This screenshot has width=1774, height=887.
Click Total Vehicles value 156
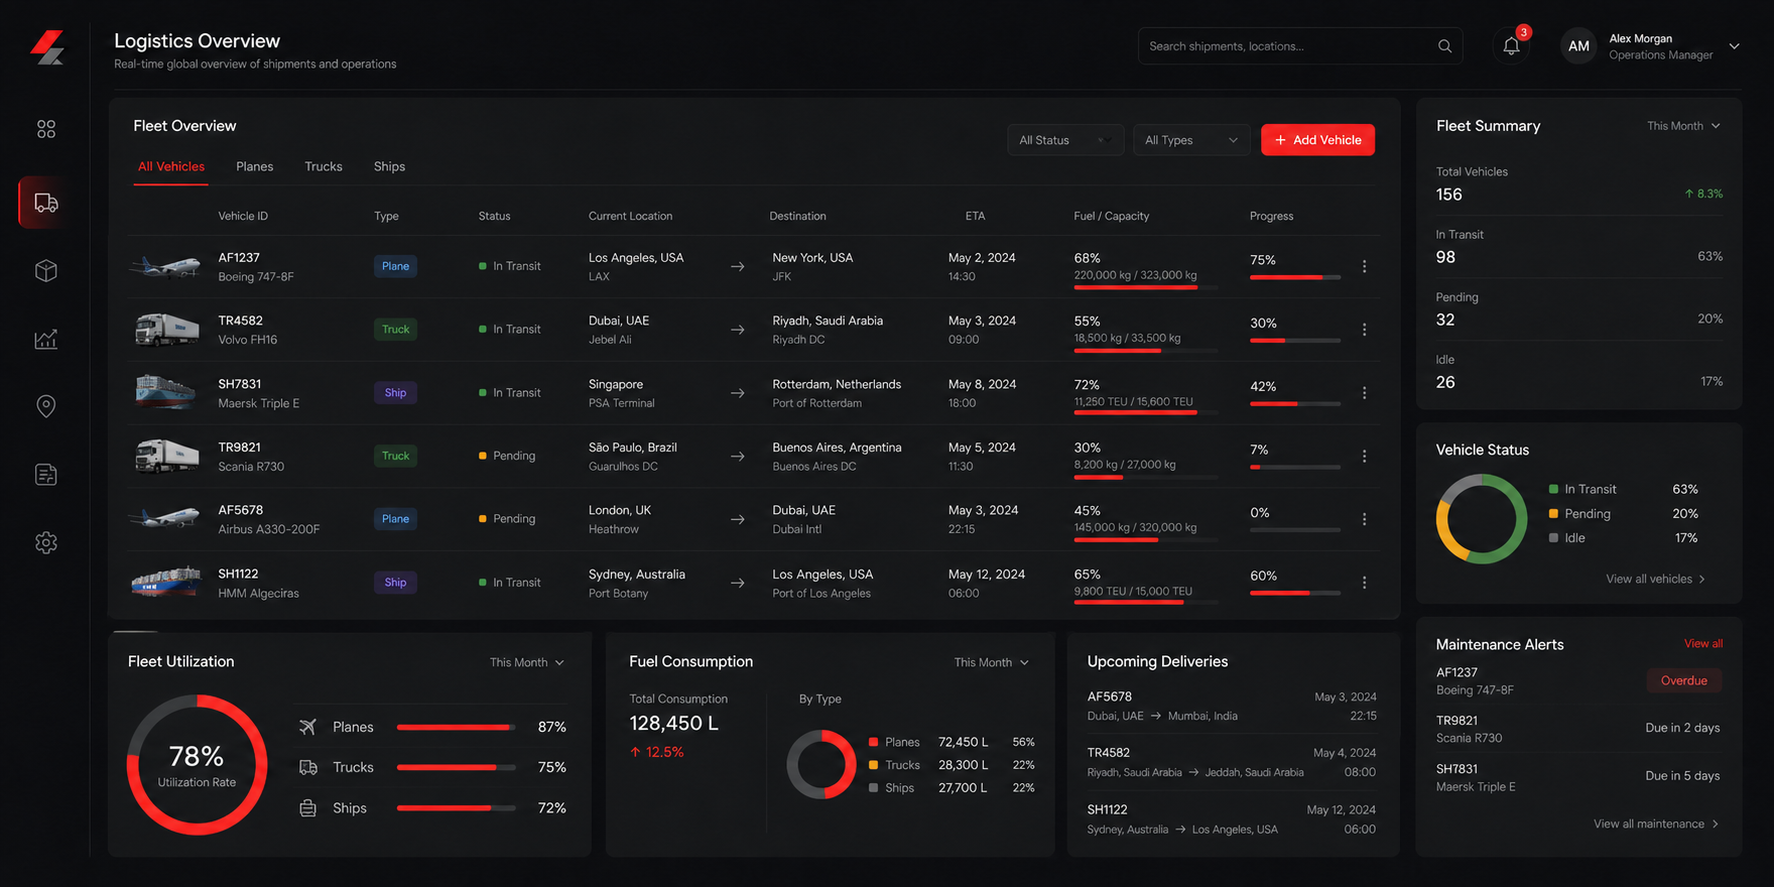[x=1449, y=195]
